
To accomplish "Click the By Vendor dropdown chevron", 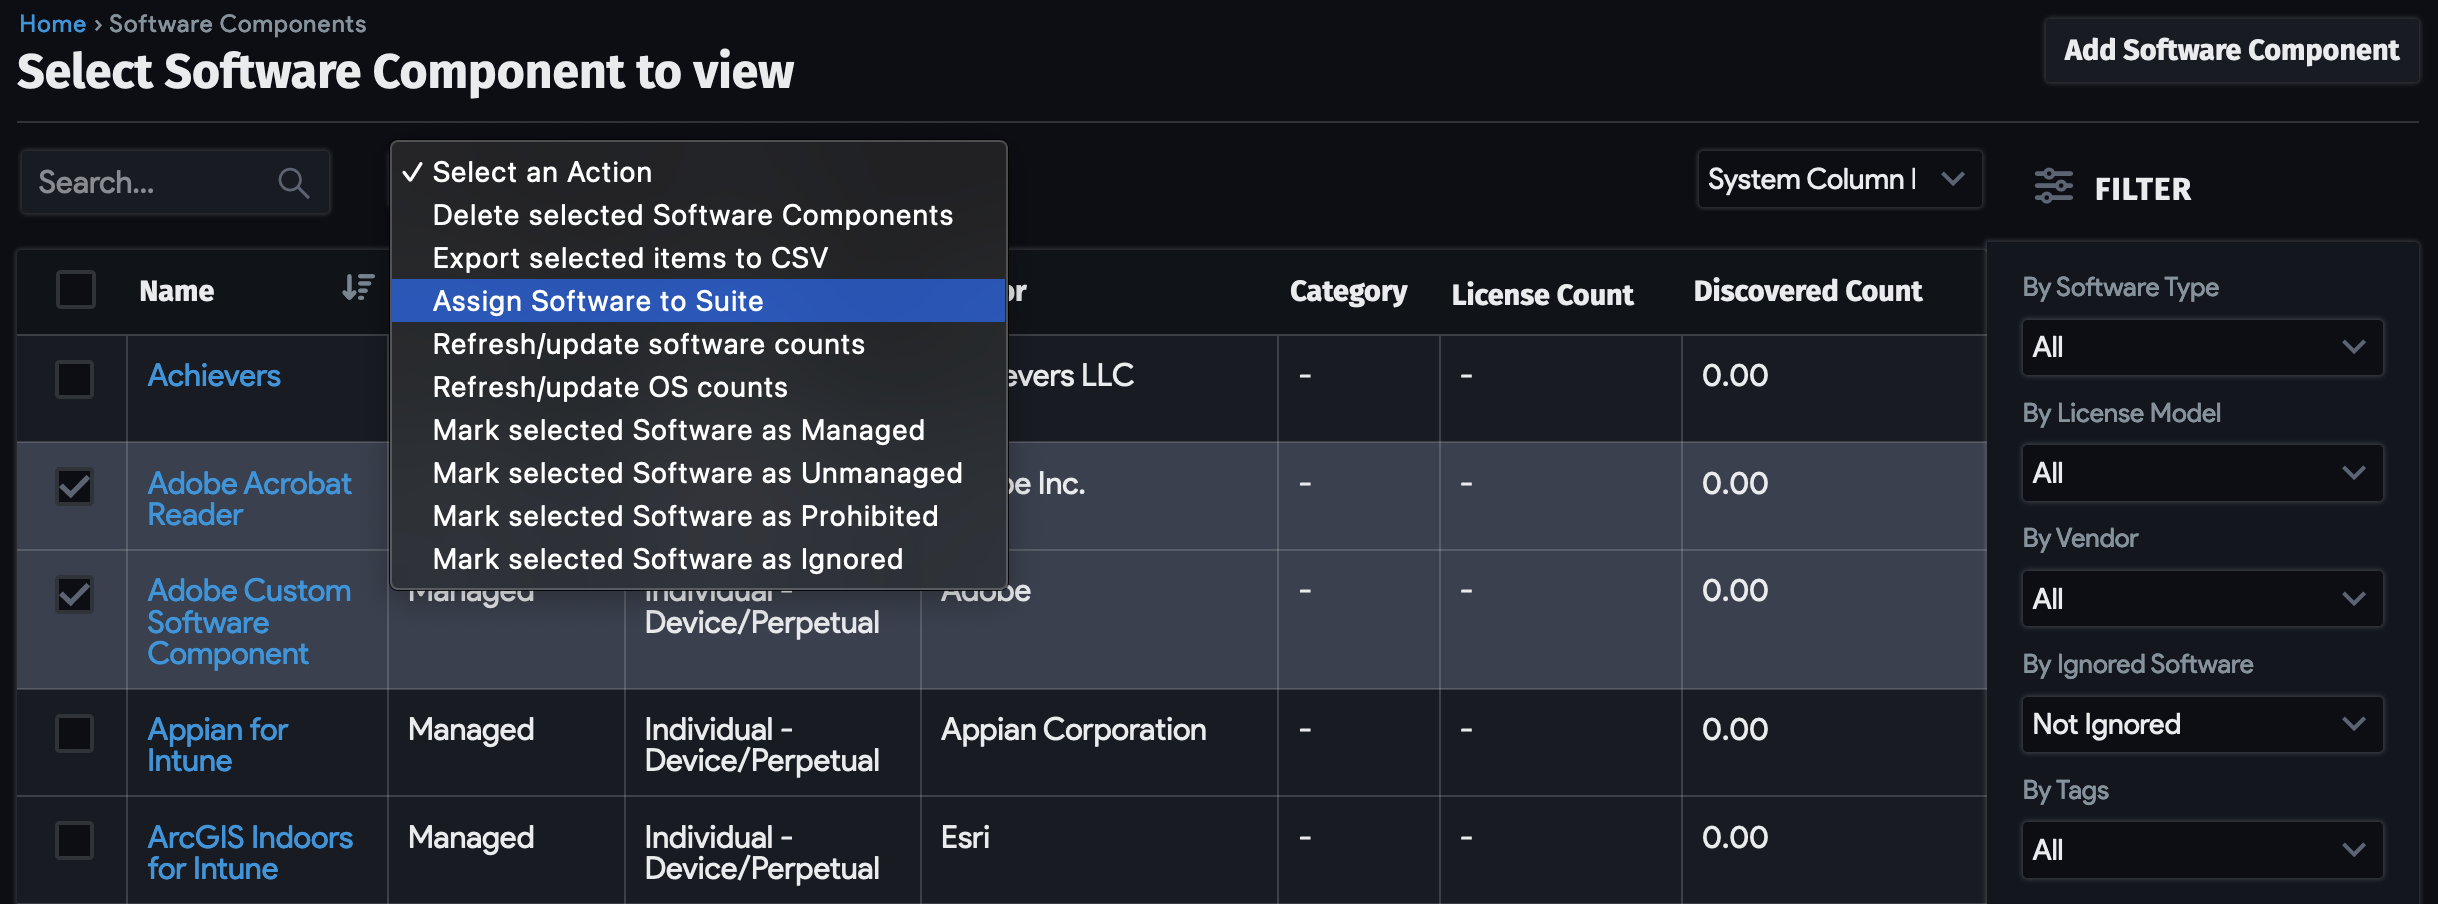I will [x=2355, y=598].
